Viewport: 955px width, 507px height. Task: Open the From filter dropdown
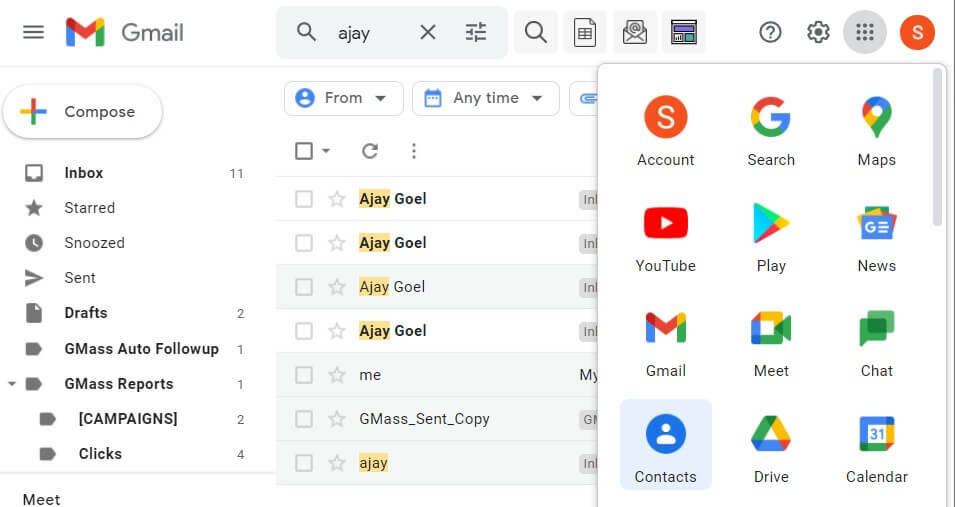(x=344, y=98)
